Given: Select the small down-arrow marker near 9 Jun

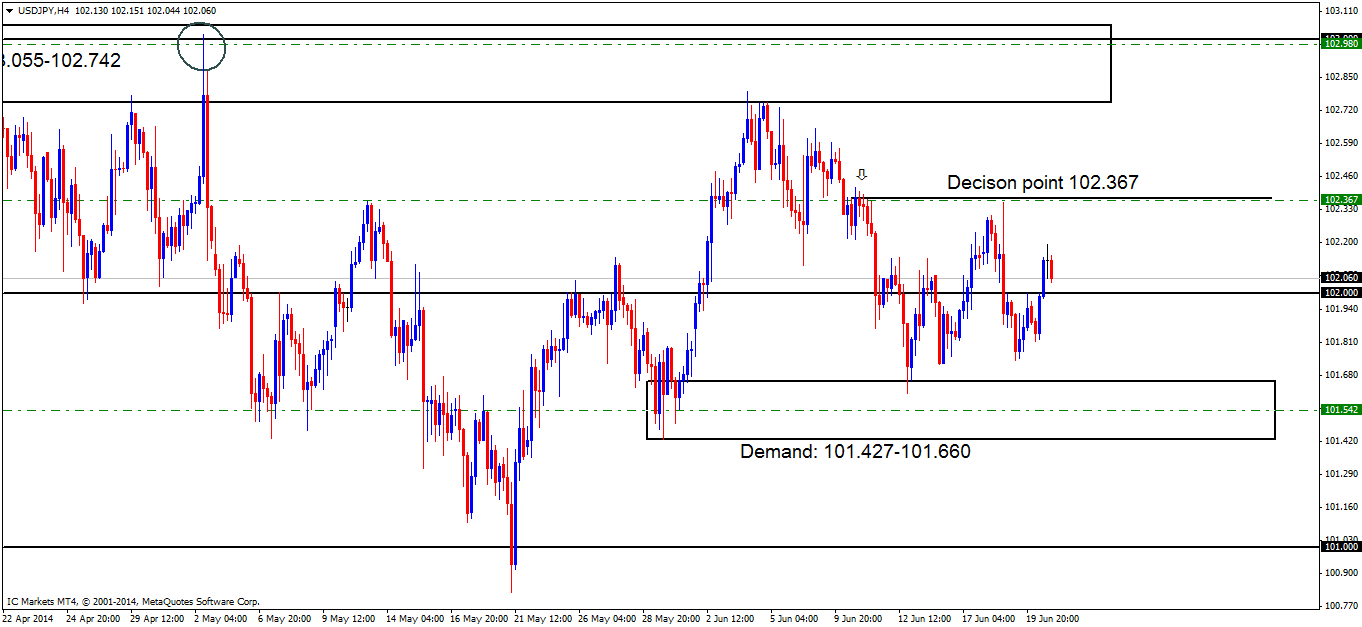Looking at the screenshot, I should (x=861, y=174).
